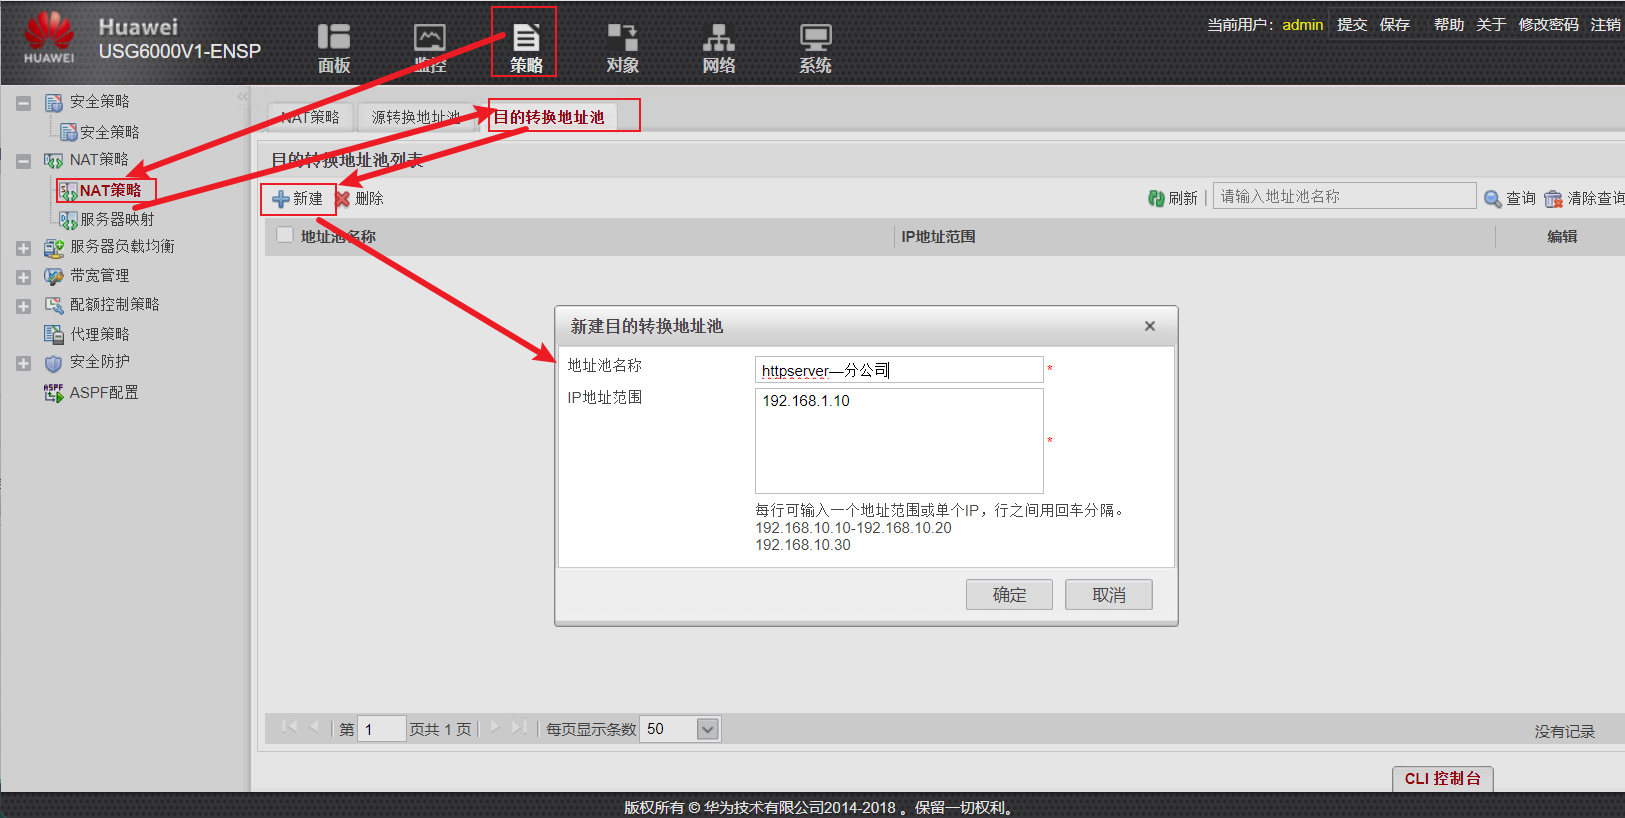This screenshot has width=1625, height=818.
Task: Click the 查询 magnifier icon
Action: [1493, 198]
